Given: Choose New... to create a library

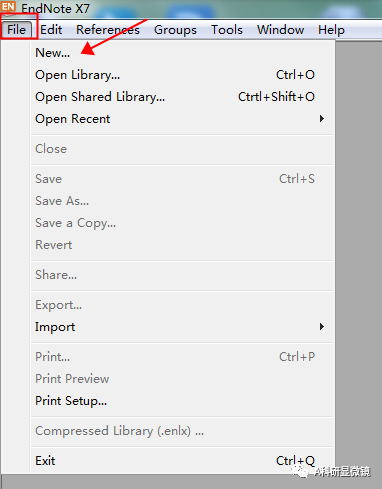Looking at the screenshot, I should (182, 53).
